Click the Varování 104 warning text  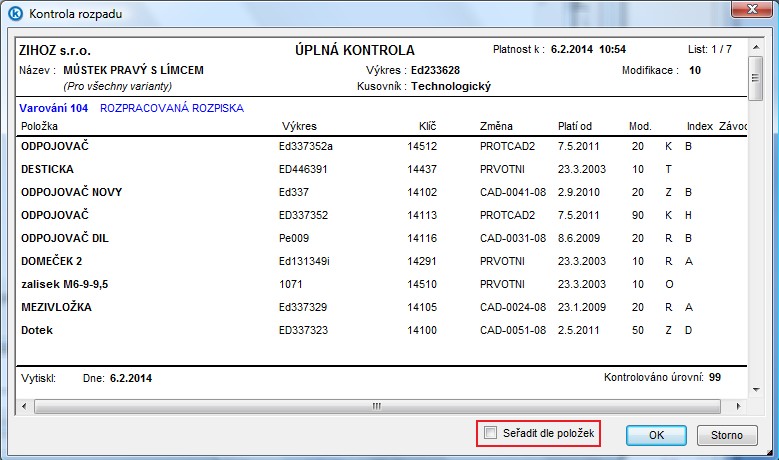54,108
